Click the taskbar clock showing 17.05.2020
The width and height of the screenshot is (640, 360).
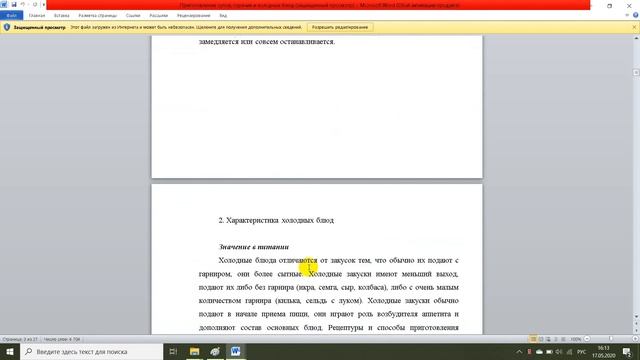[604, 352]
